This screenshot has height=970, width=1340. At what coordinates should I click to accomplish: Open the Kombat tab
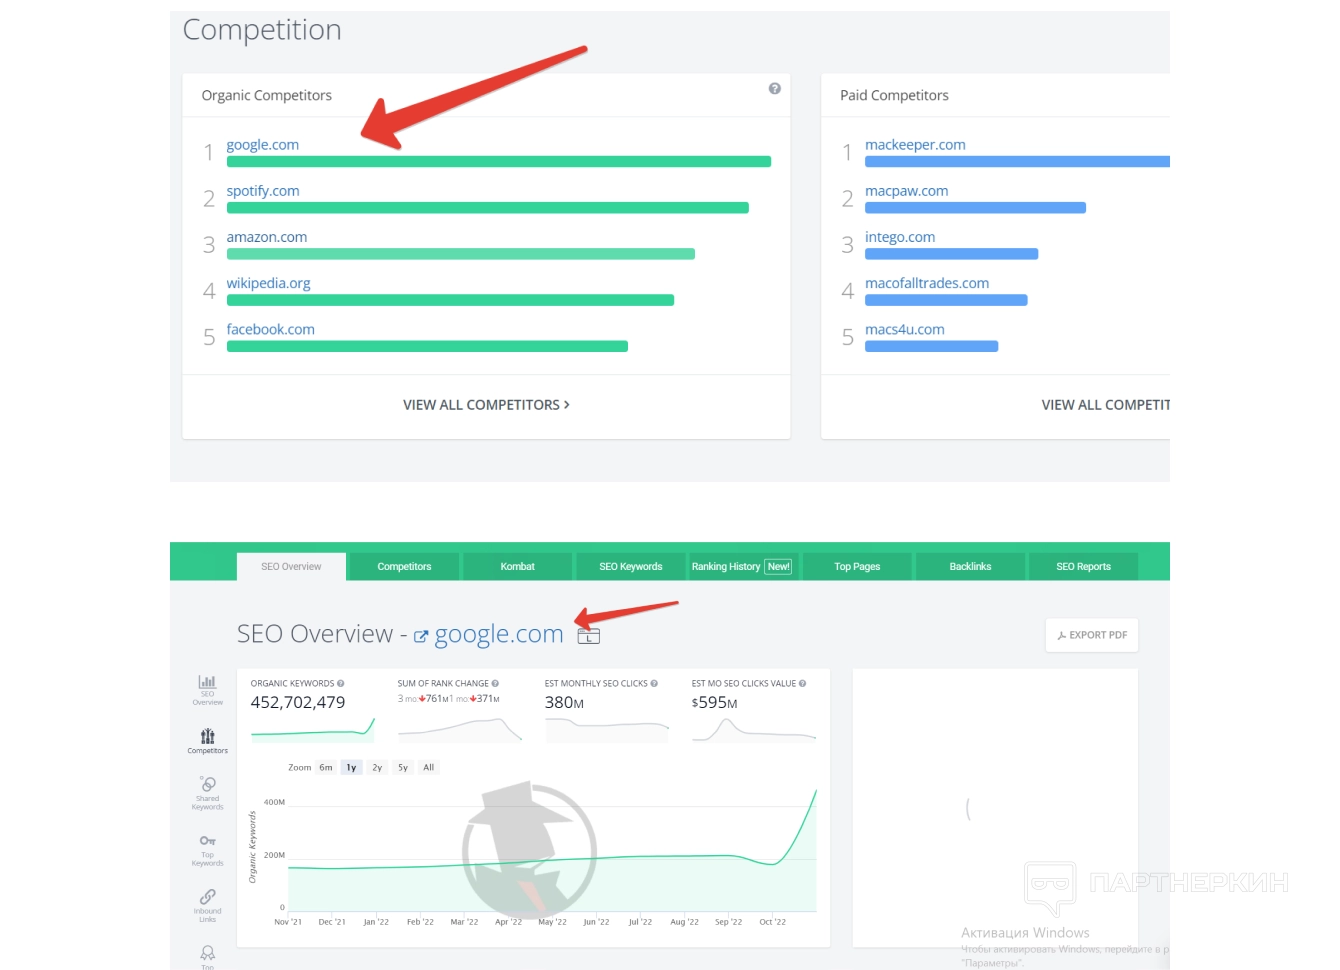(x=517, y=566)
